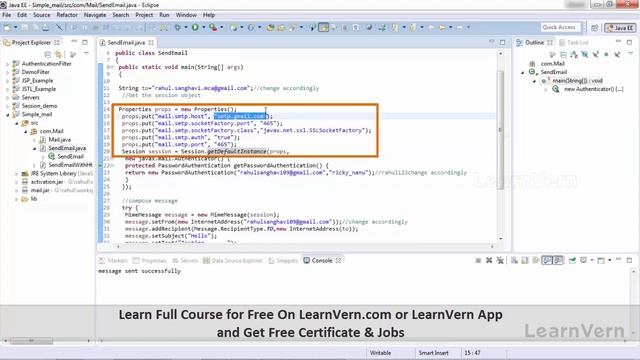Collapse the SendEmail class in Outline
640x360 pixels.
pyautogui.click(x=523, y=73)
